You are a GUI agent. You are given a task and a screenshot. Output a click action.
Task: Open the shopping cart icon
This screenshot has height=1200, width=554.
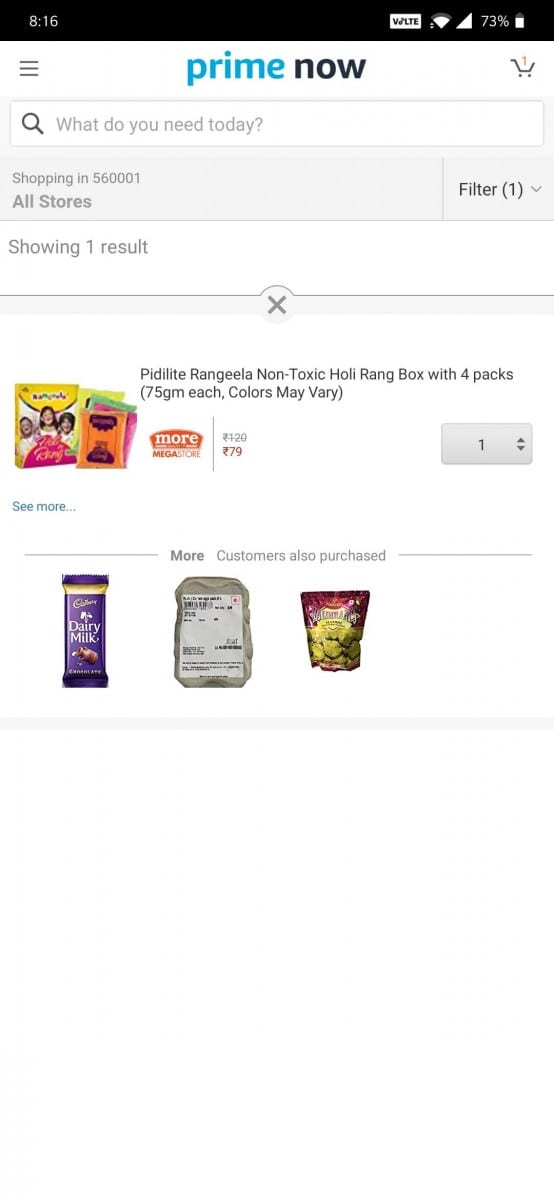[522, 67]
